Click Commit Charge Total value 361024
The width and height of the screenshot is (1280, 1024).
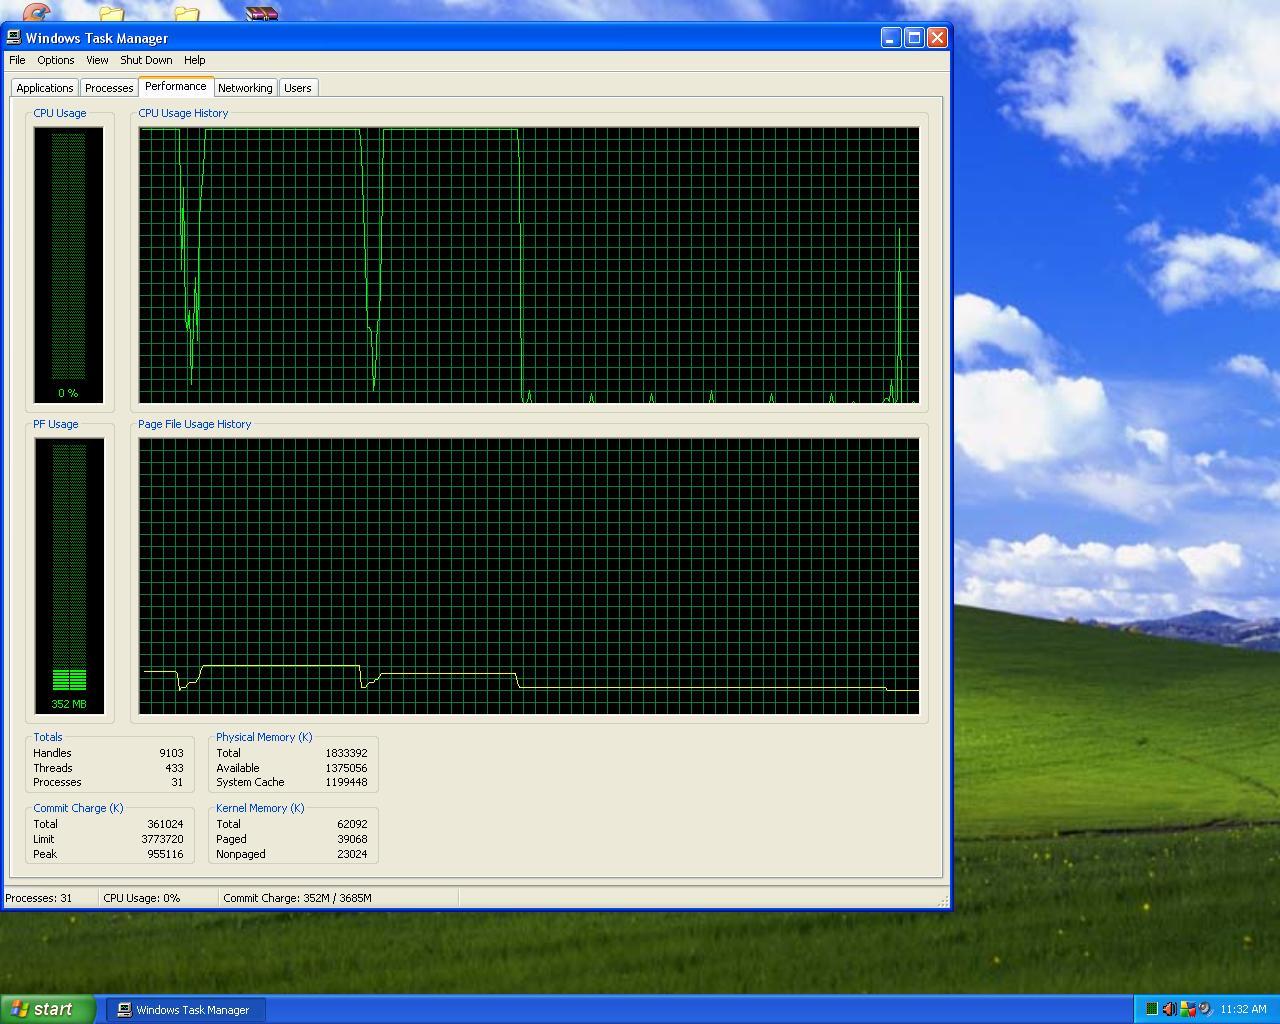165,824
